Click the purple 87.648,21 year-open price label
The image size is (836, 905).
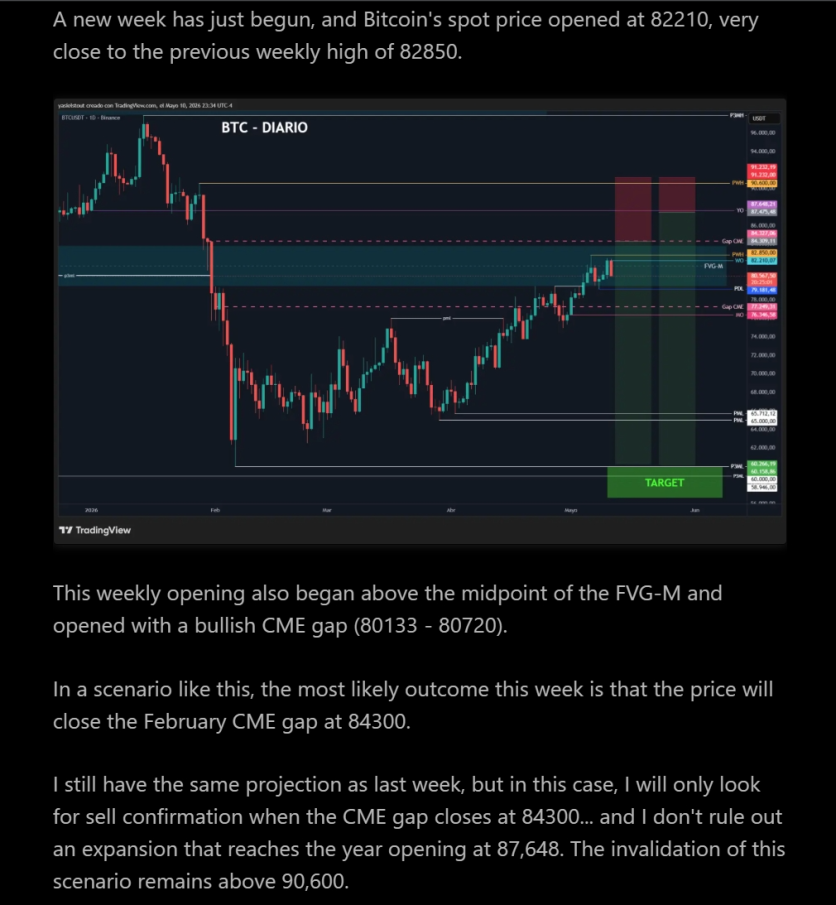pyautogui.click(x=763, y=204)
